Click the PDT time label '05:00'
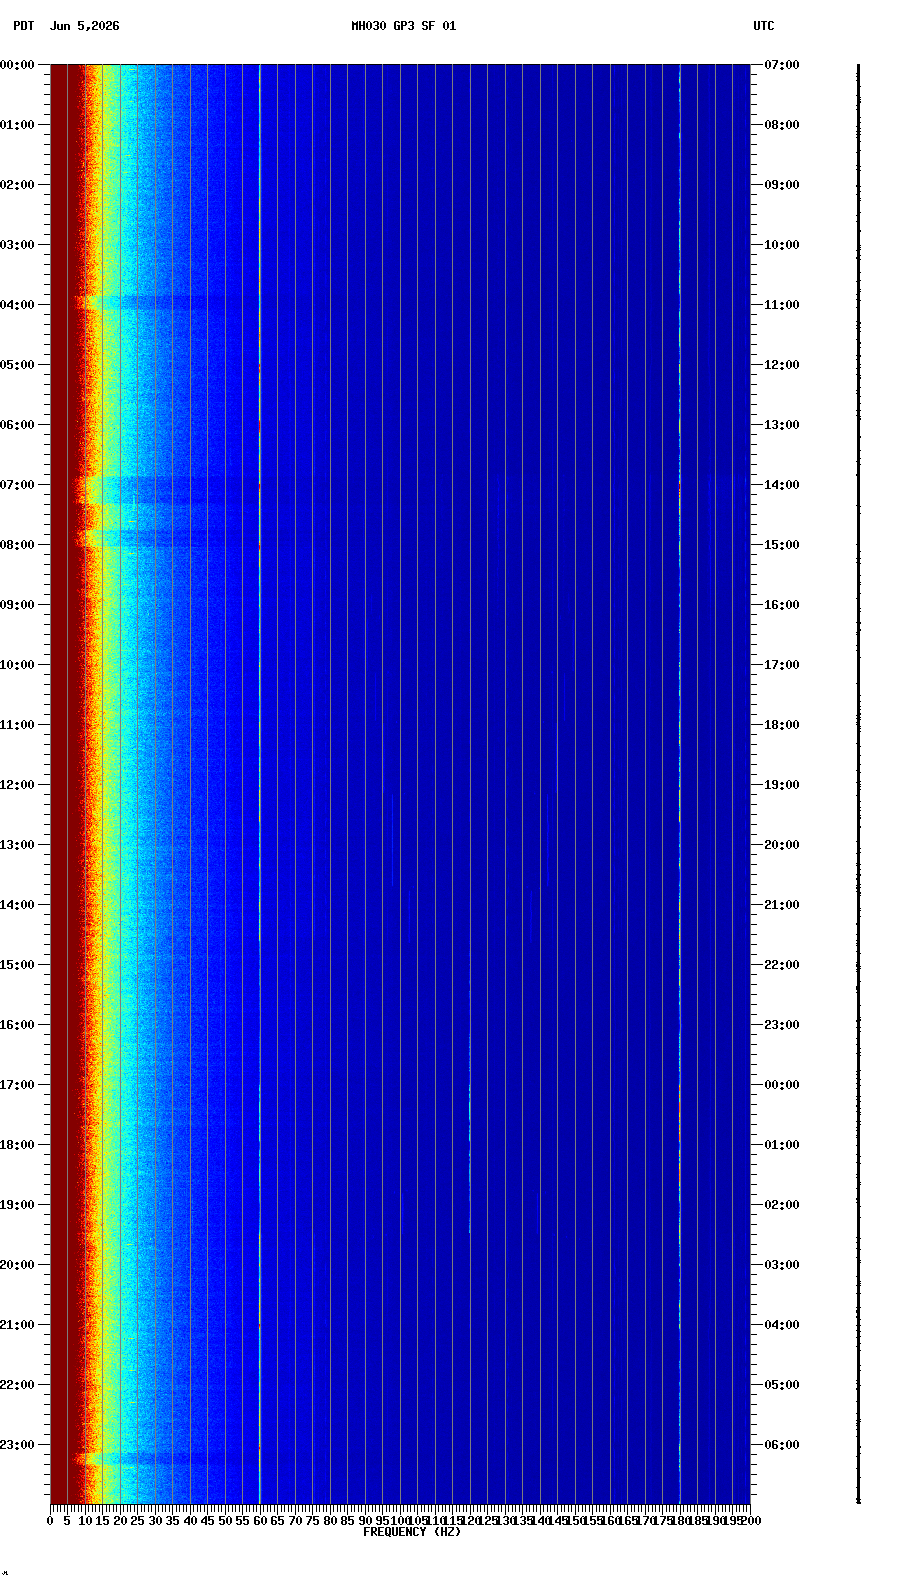902x1584 pixels. 17,365
